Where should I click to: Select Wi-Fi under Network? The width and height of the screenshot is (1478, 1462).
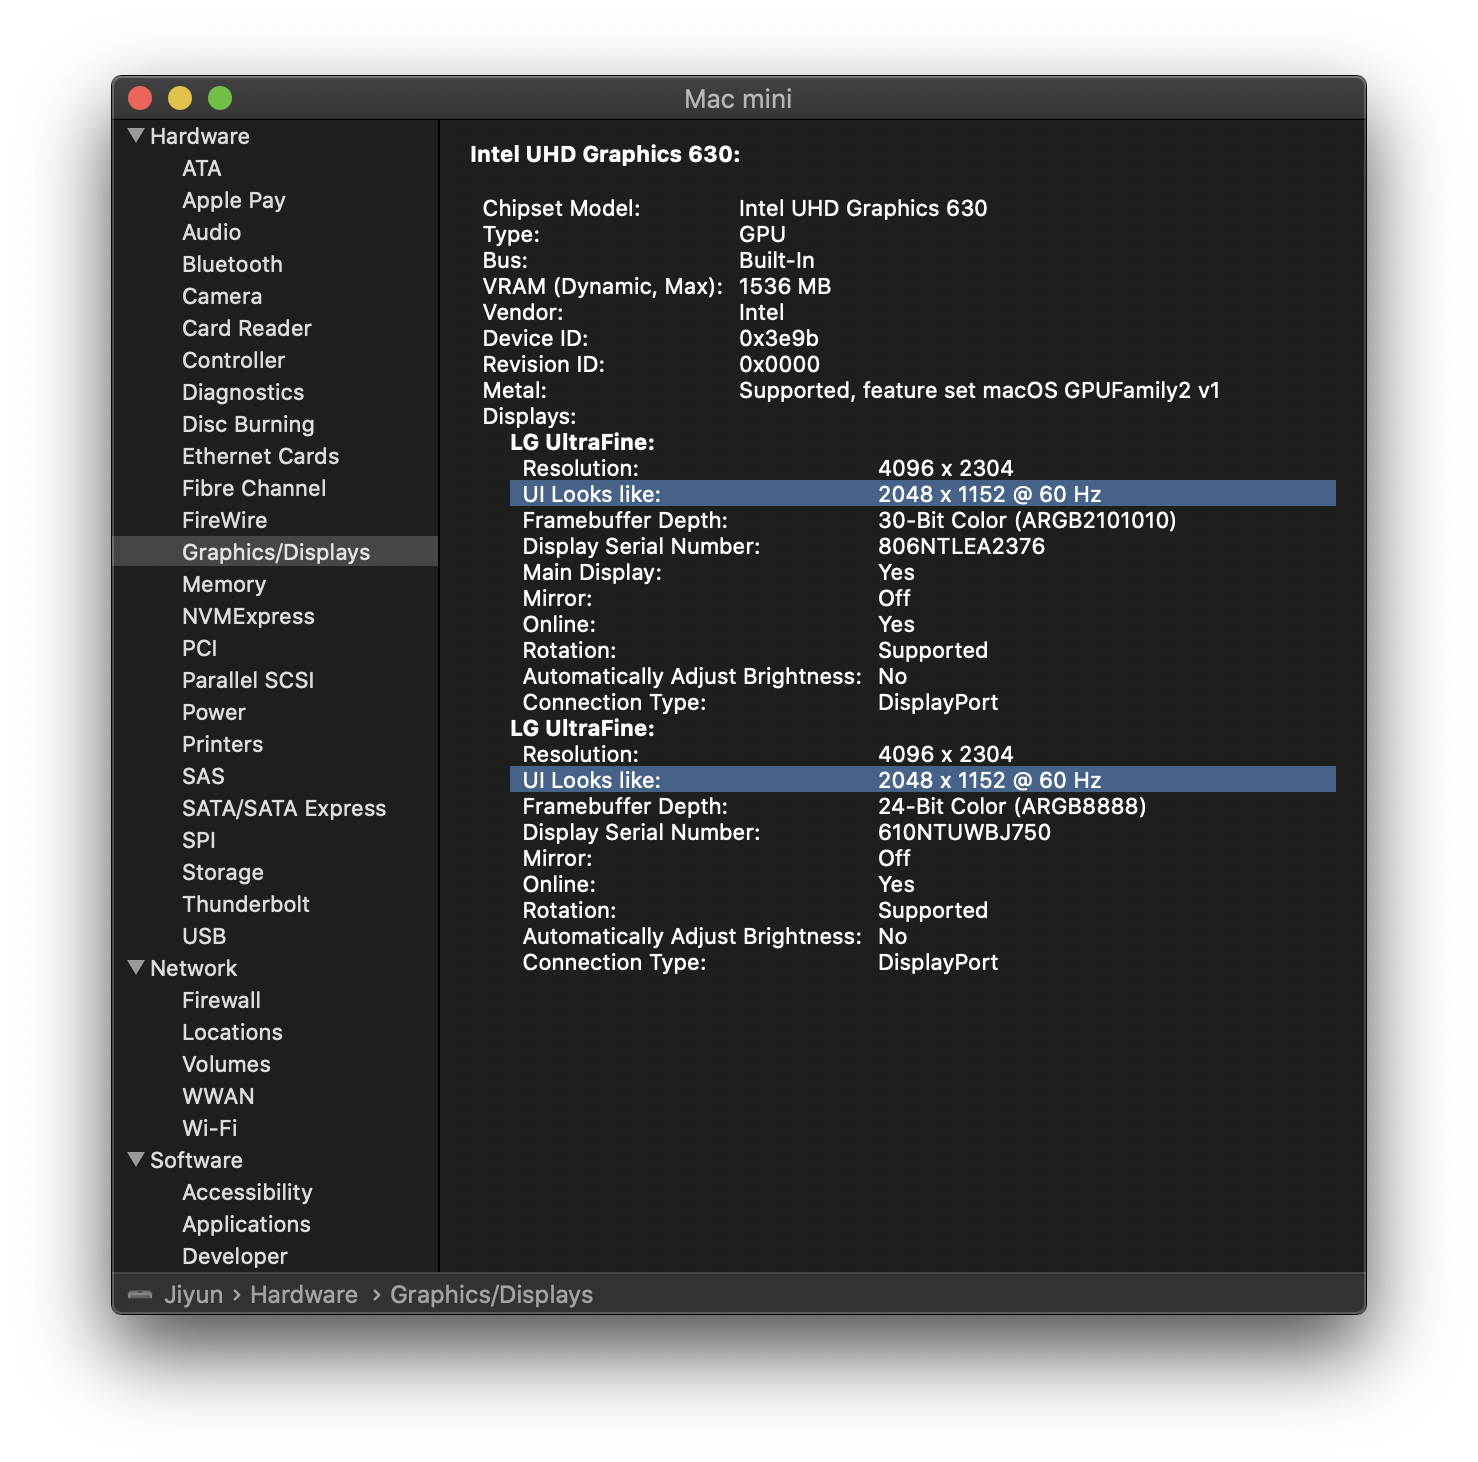[210, 1128]
